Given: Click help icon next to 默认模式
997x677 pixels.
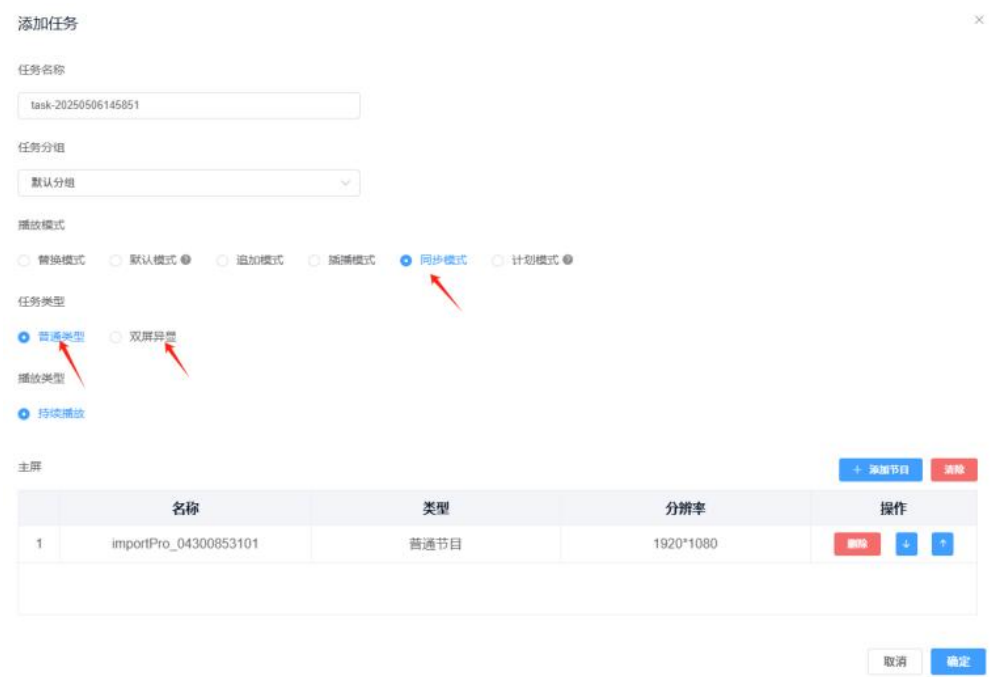Looking at the screenshot, I should pos(186,260).
